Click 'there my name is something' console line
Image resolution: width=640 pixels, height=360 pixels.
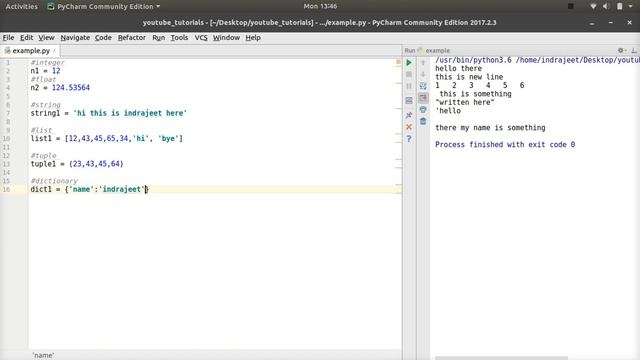(x=490, y=128)
